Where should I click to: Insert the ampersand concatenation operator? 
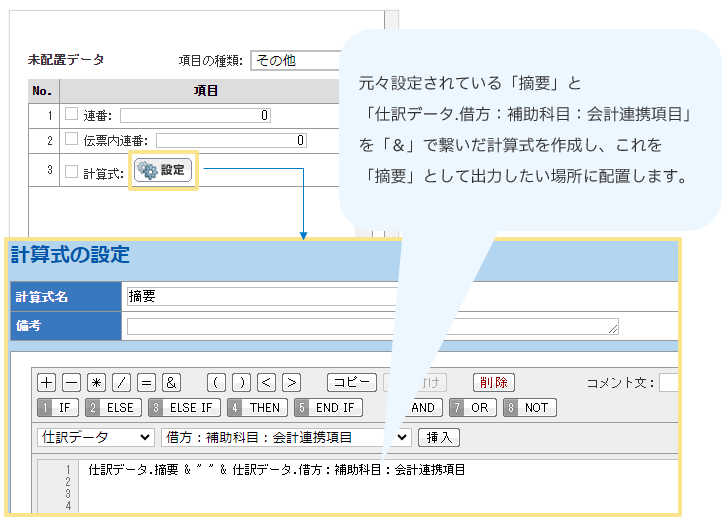171,382
